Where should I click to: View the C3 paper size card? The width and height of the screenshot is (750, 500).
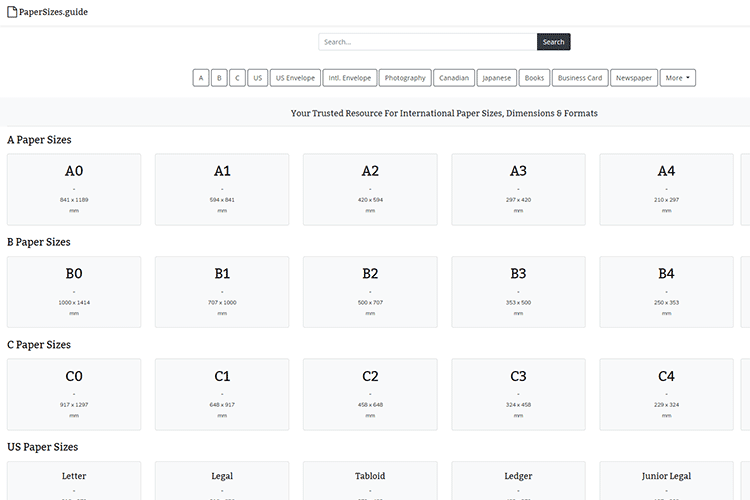coord(518,395)
